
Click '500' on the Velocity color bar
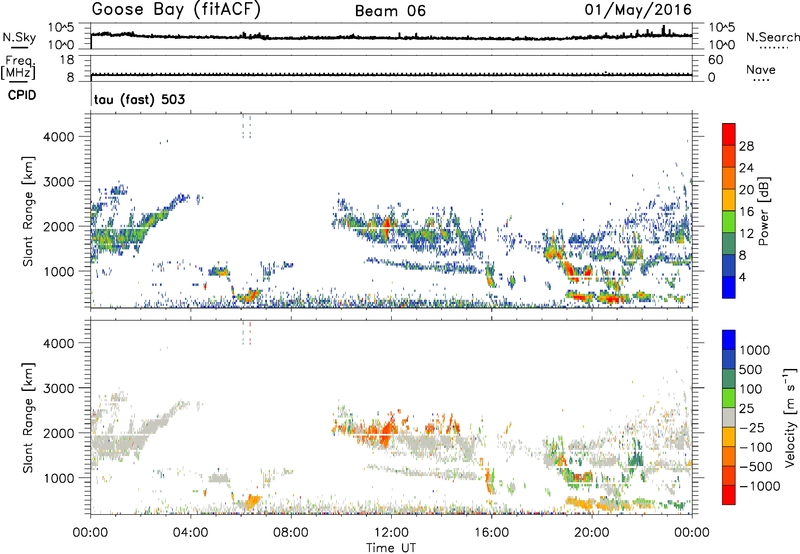point(751,369)
